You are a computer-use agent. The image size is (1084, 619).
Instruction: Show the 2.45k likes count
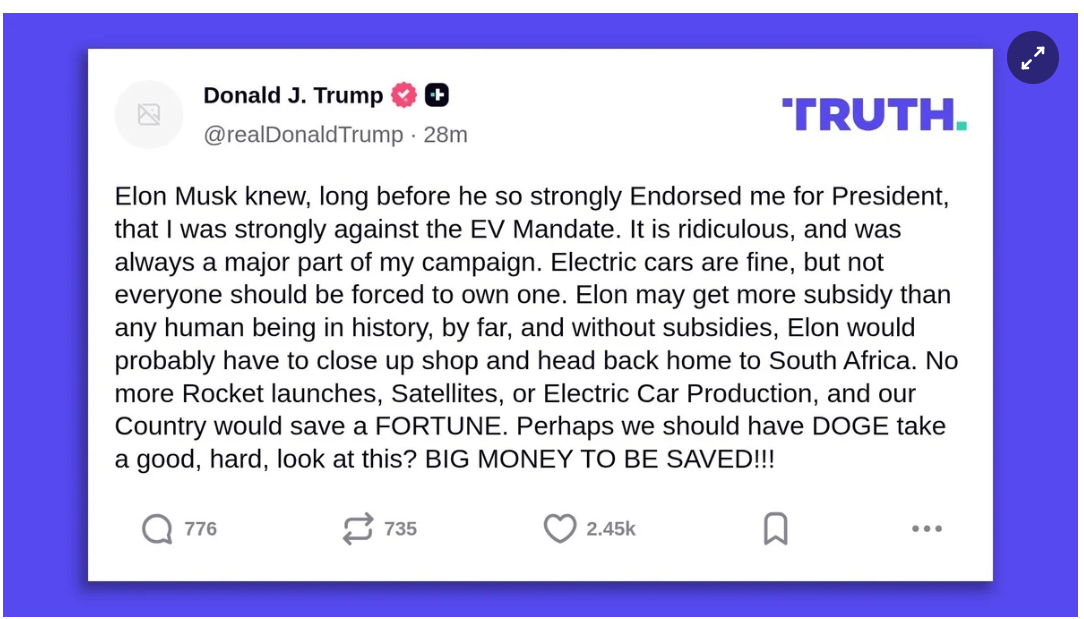610,529
